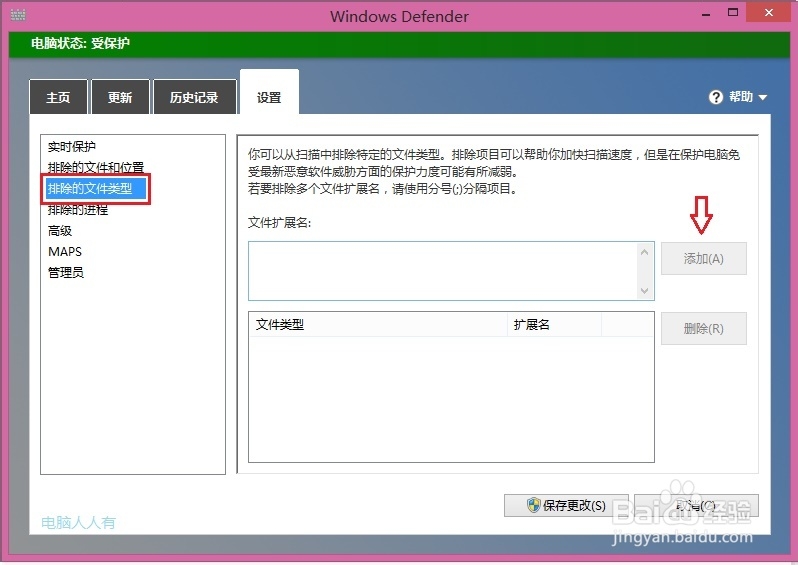Select 实时保护 in settings list
The height and width of the screenshot is (565, 798).
point(72,147)
